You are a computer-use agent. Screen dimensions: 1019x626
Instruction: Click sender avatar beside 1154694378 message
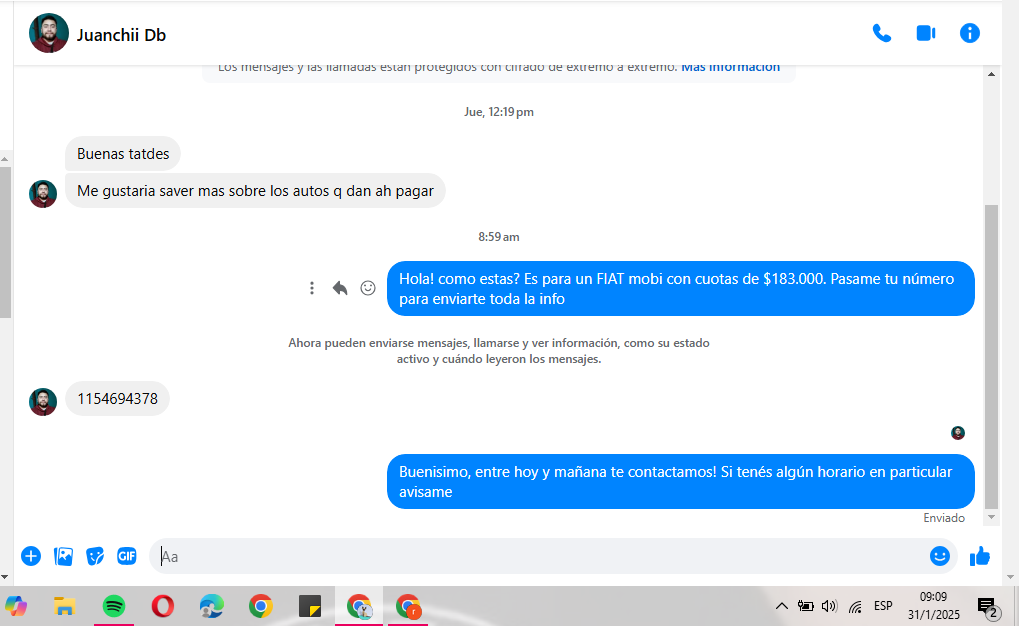[43, 402]
